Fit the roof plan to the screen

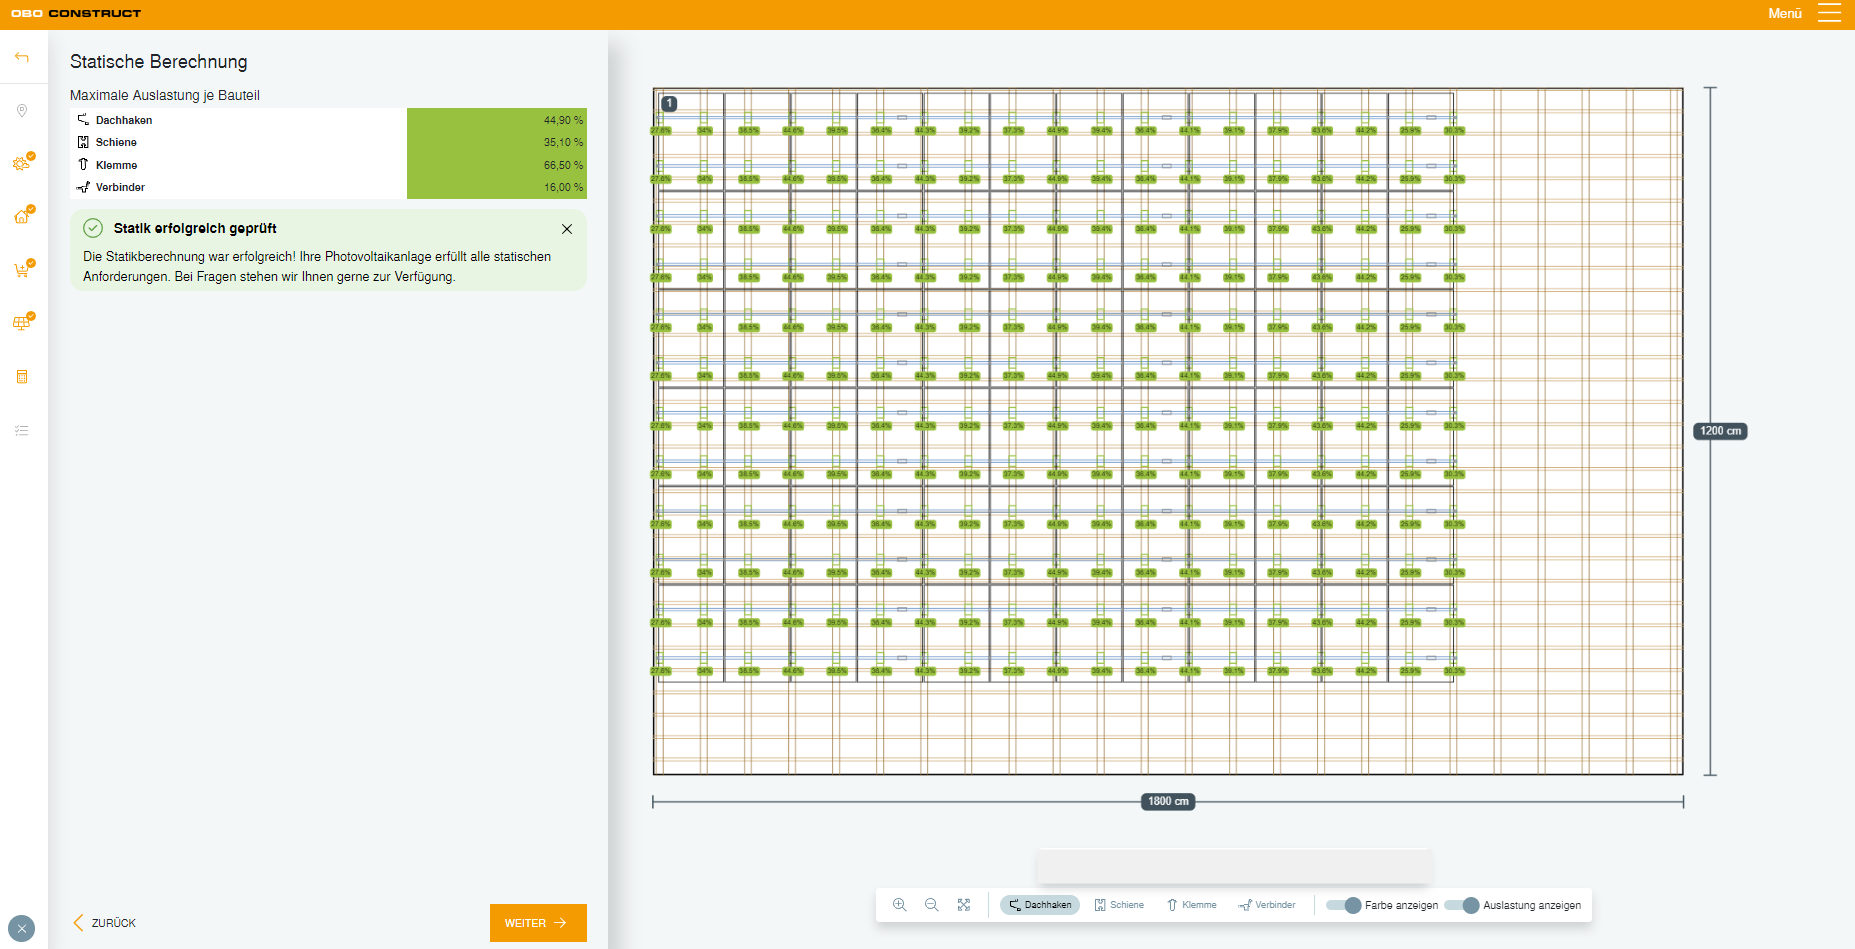point(964,905)
